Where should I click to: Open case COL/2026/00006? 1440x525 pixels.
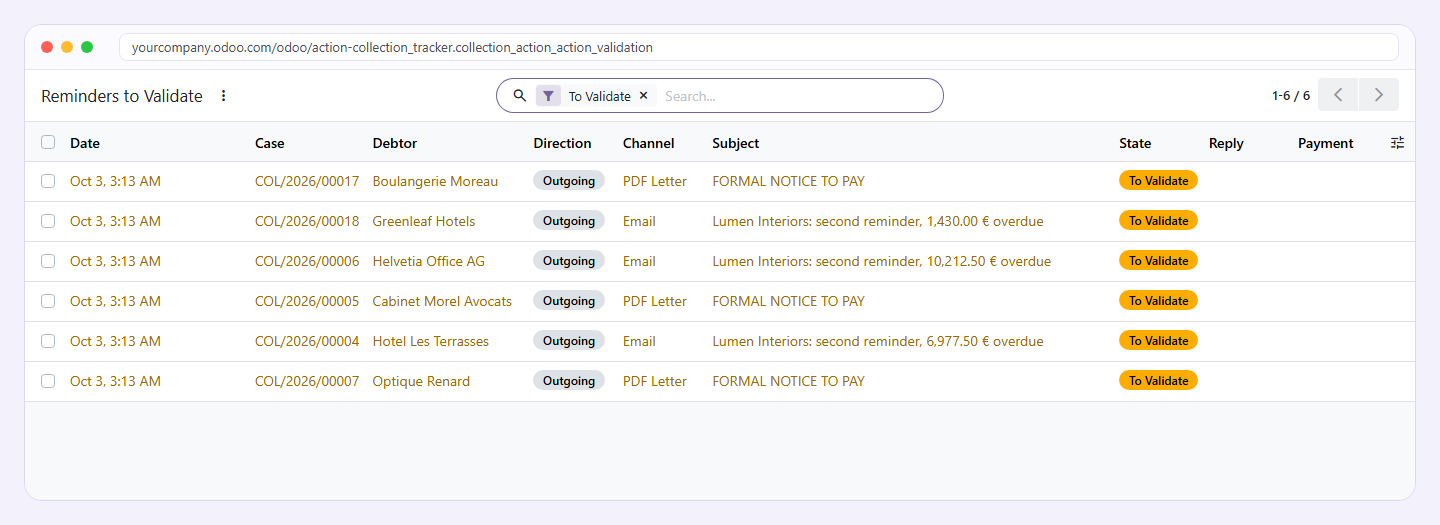(307, 261)
